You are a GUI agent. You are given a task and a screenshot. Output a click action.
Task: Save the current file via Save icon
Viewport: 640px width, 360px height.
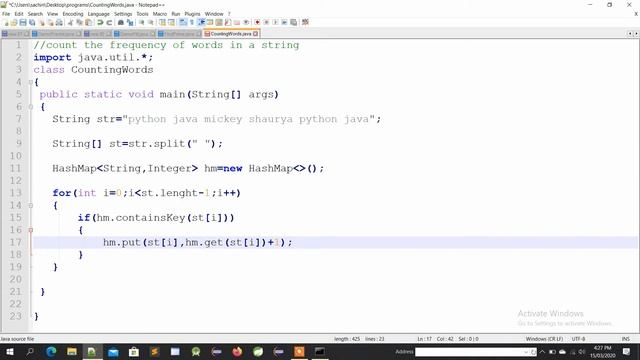coord(23,22)
